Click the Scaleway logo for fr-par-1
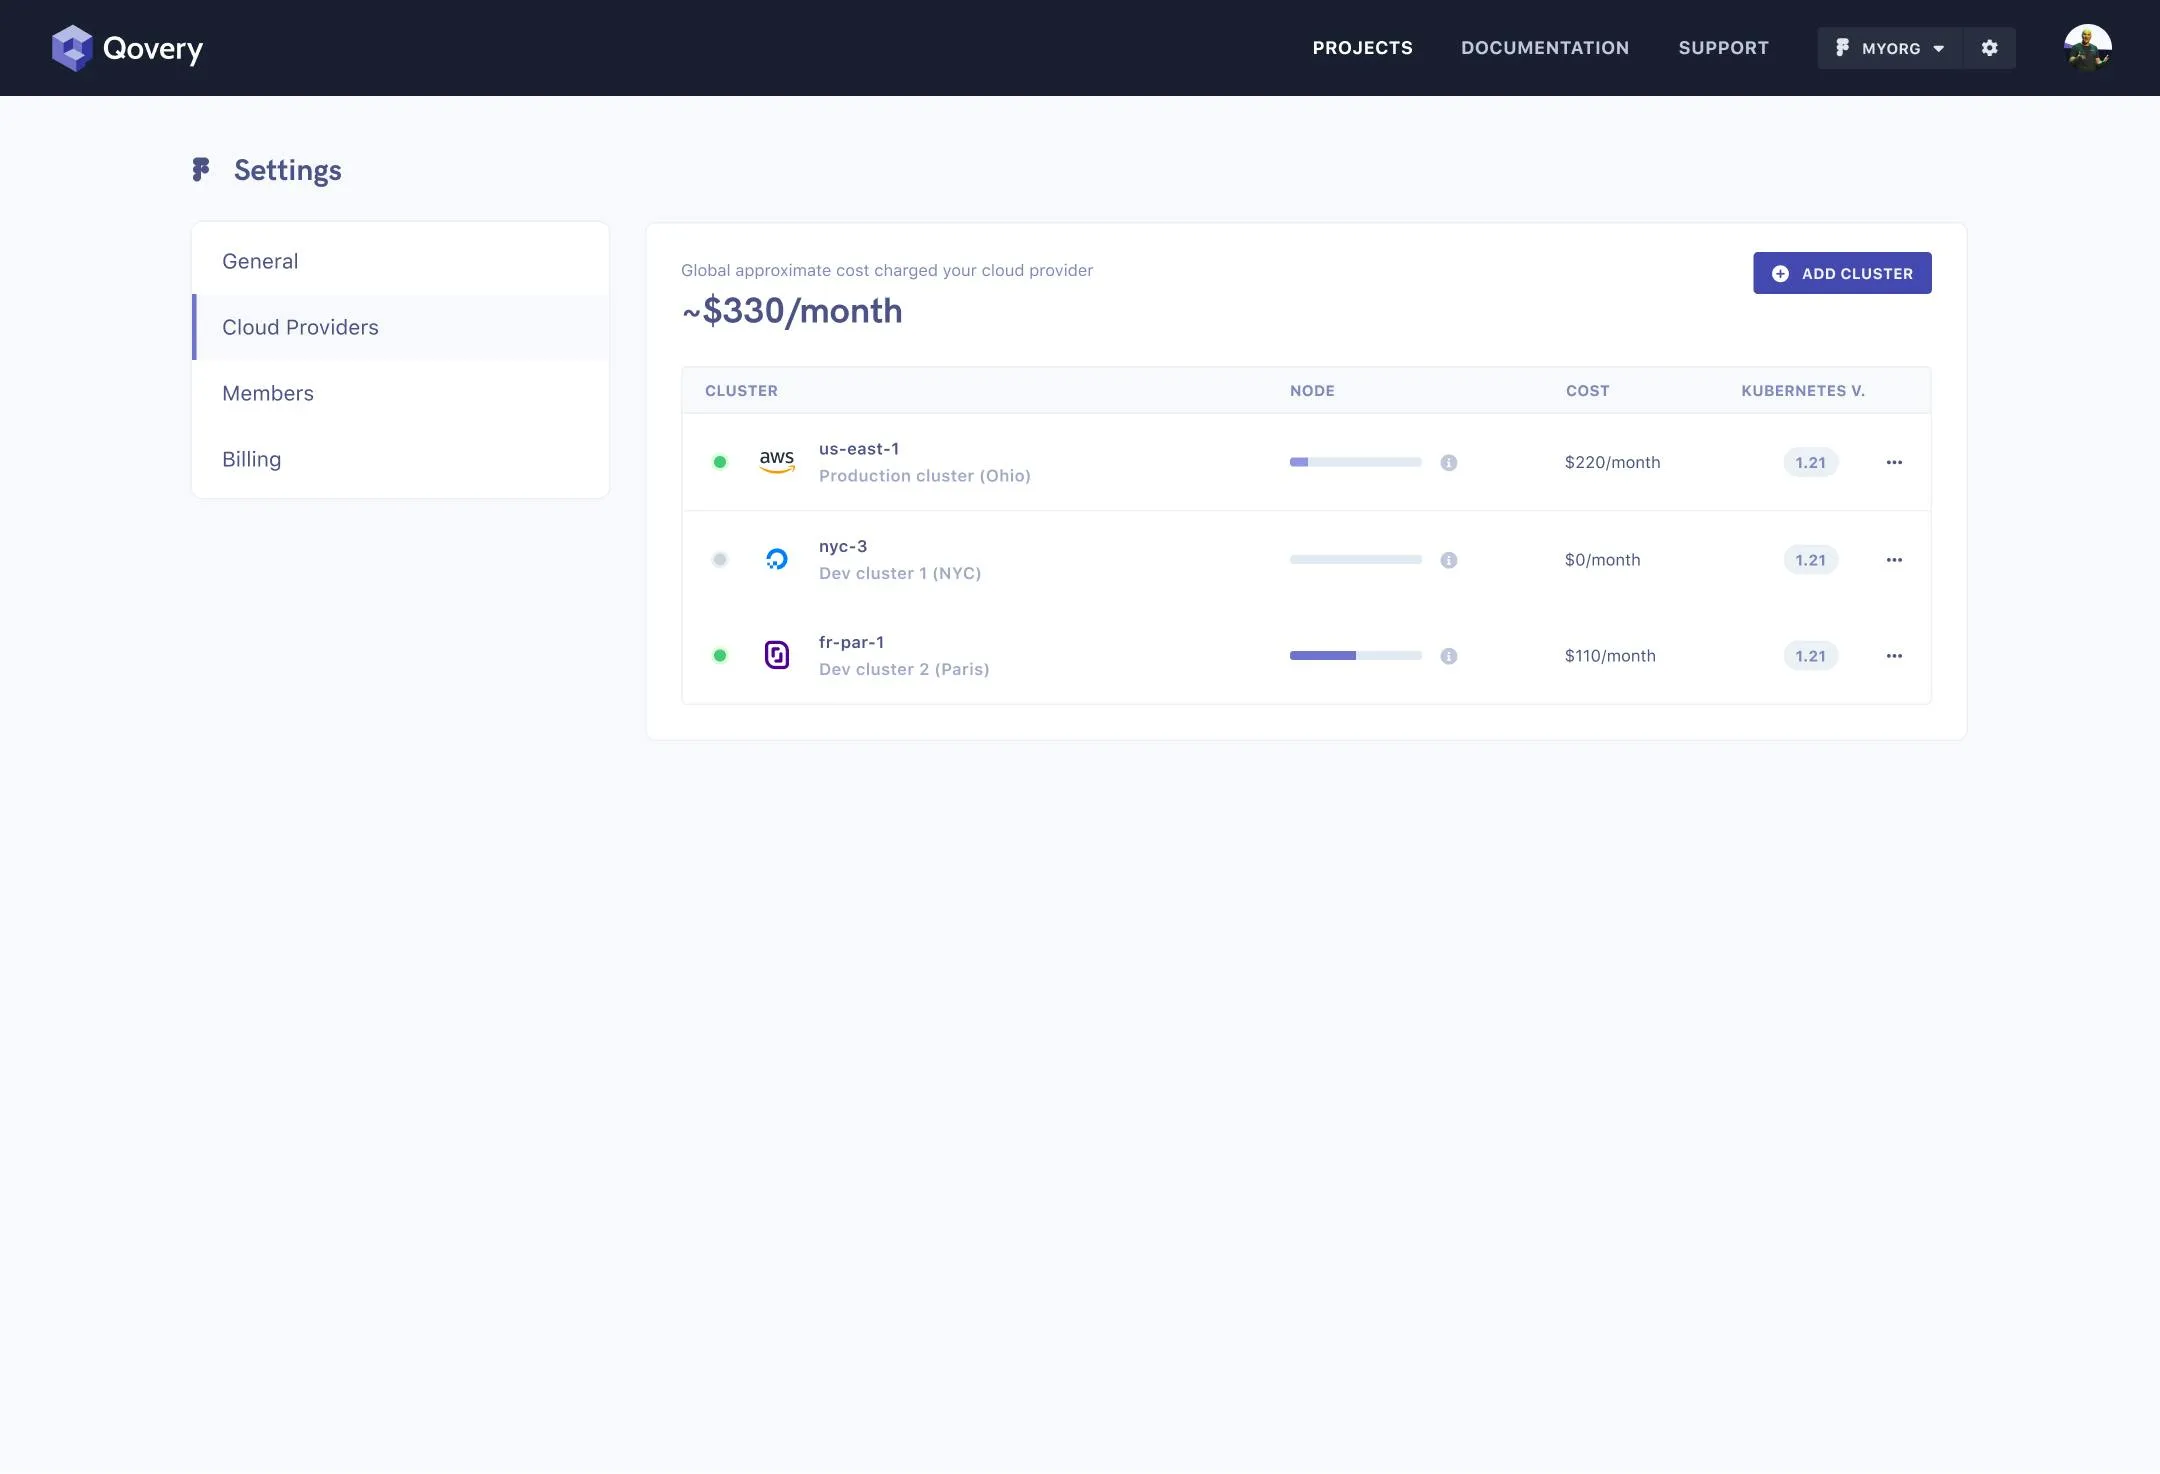The image size is (2160, 1474). pos(777,655)
